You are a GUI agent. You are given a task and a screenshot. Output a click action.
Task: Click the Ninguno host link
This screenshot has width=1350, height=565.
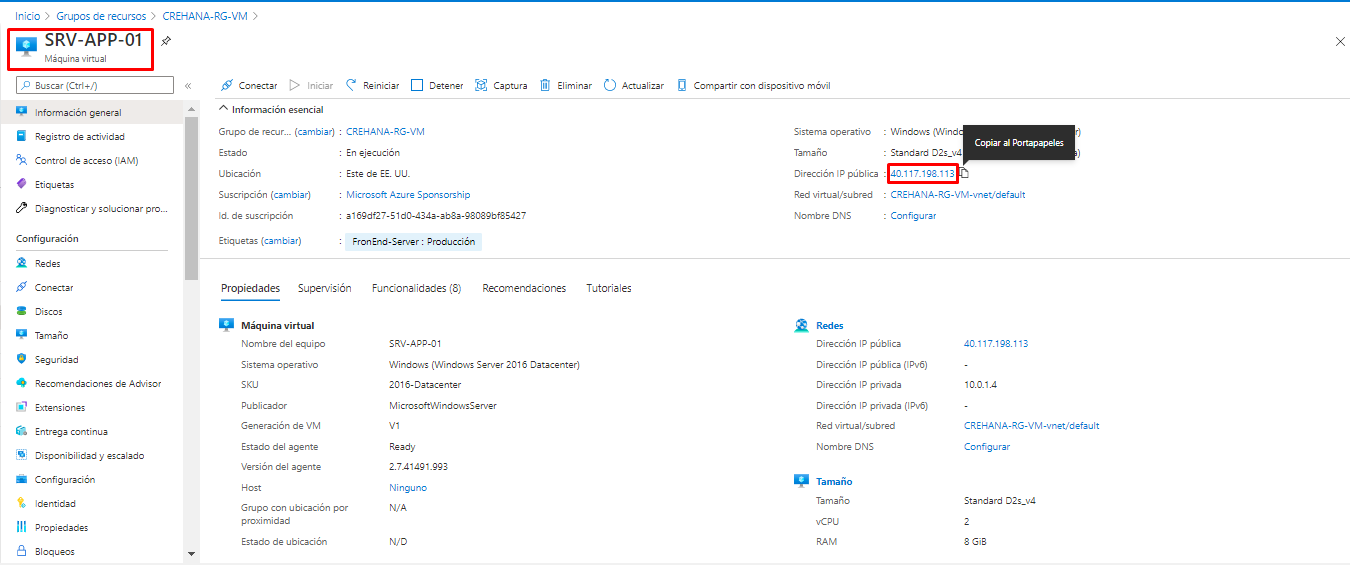click(408, 488)
